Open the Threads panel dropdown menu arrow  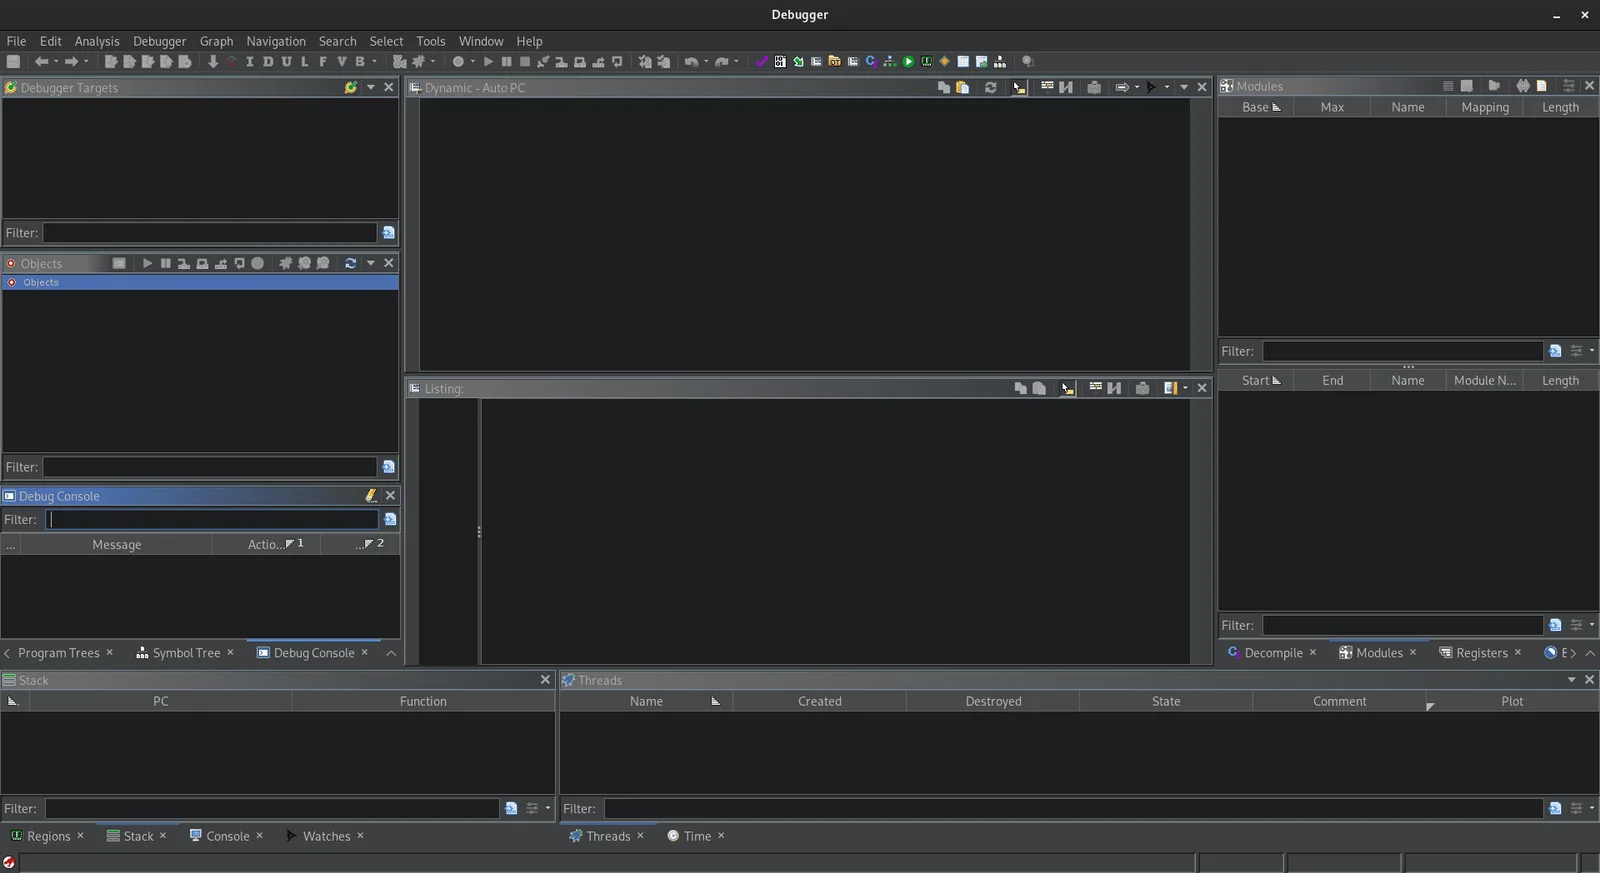click(x=1571, y=680)
